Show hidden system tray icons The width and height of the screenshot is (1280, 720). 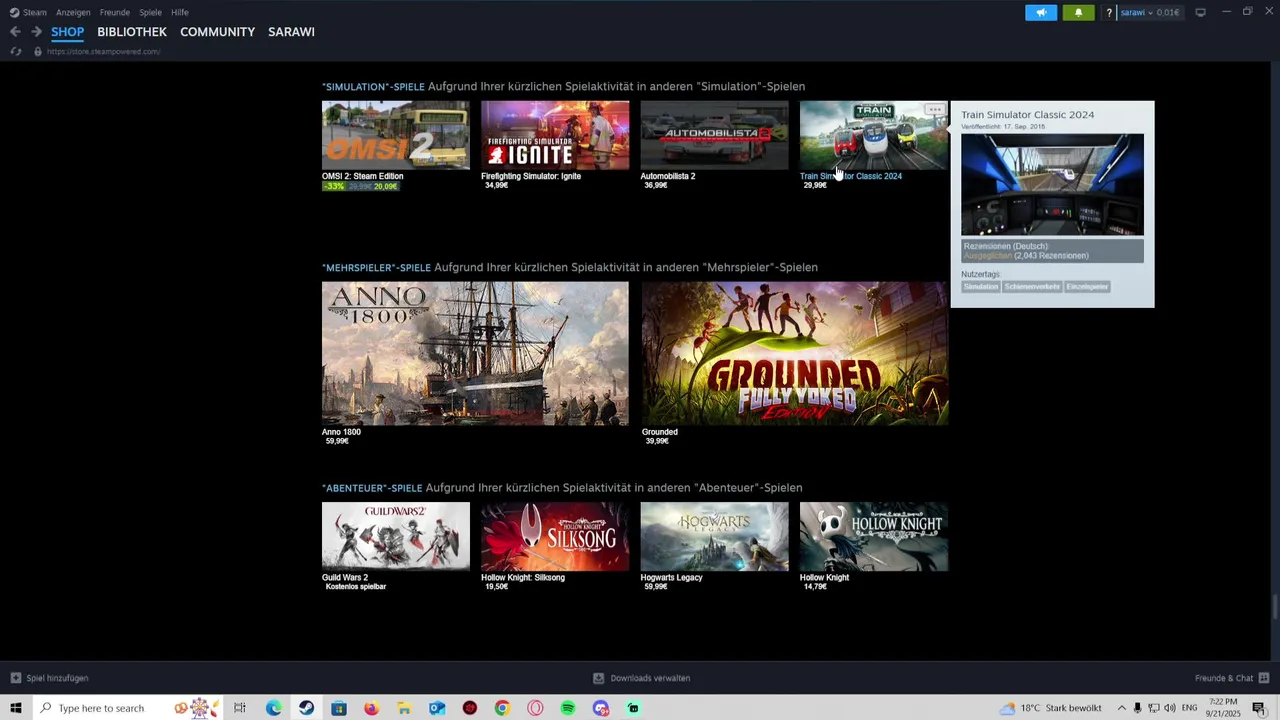pos(1121,708)
